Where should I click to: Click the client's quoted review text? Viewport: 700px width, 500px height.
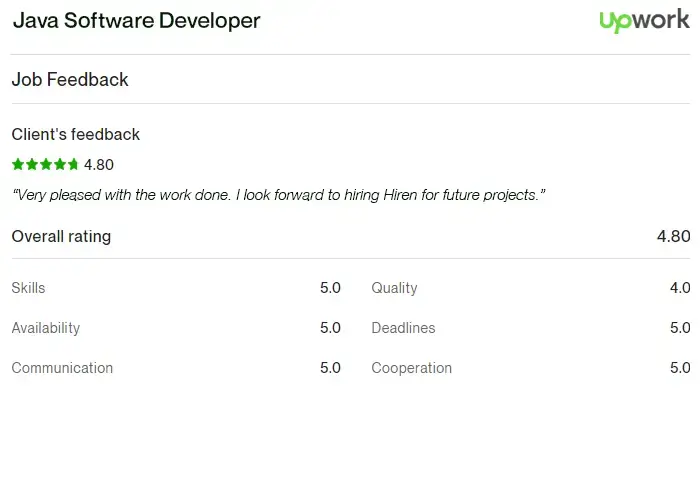[x=279, y=195]
